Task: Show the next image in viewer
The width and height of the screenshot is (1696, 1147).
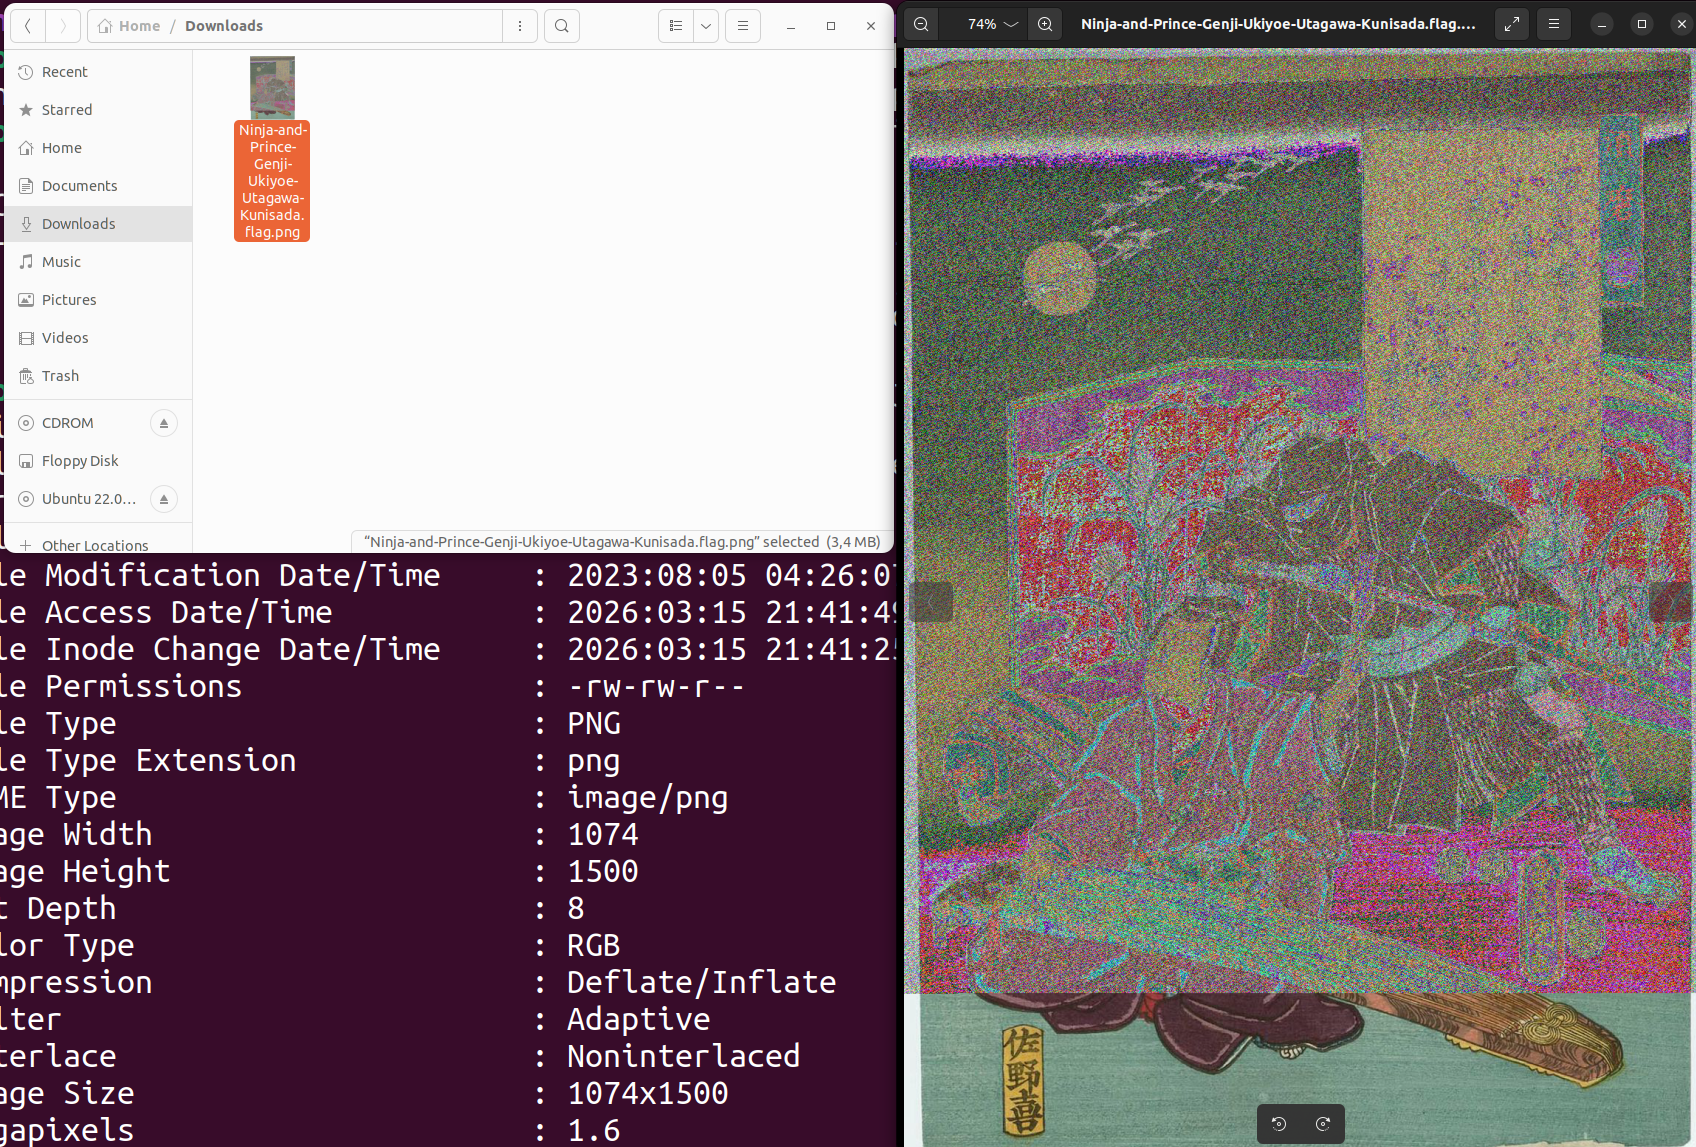Action: pos(1671,602)
